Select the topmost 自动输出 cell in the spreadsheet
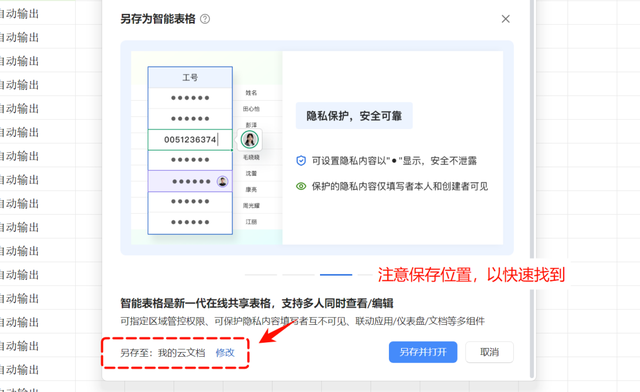Image resolution: width=640 pixels, height=392 pixels. pyautogui.click(x=19, y=14)
